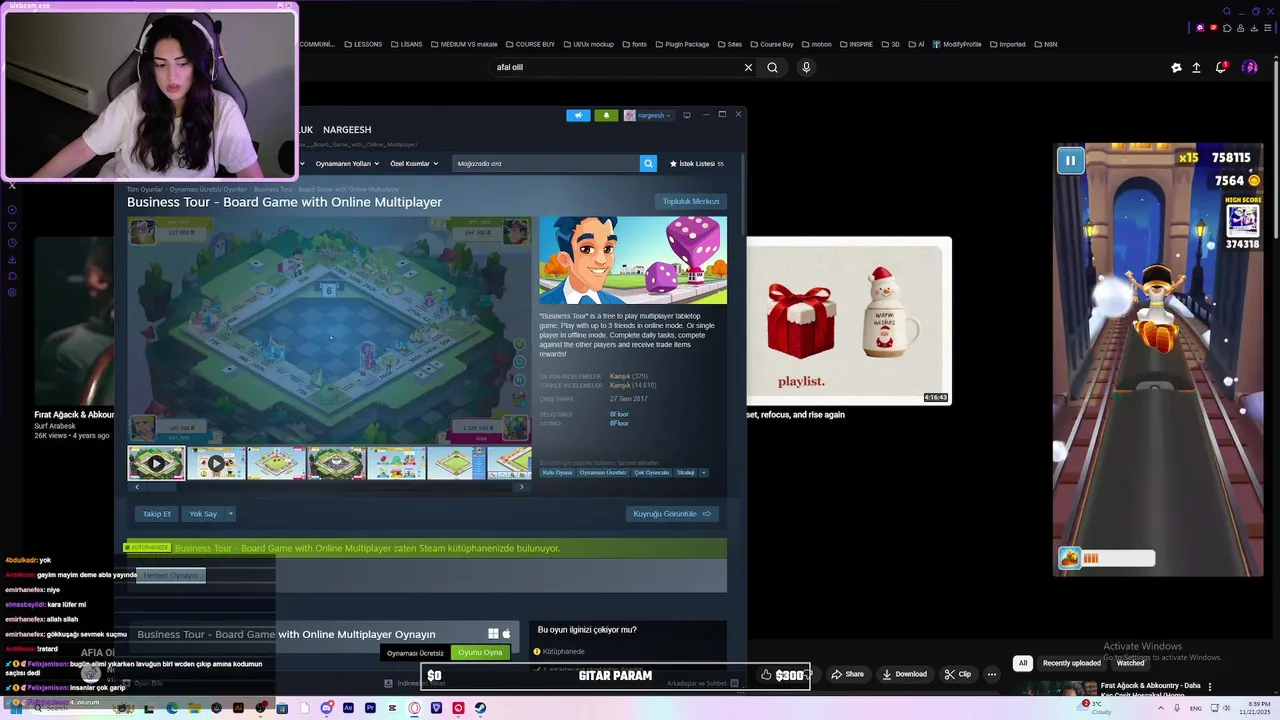Click the blue store search magnifier button

[648, 163]
